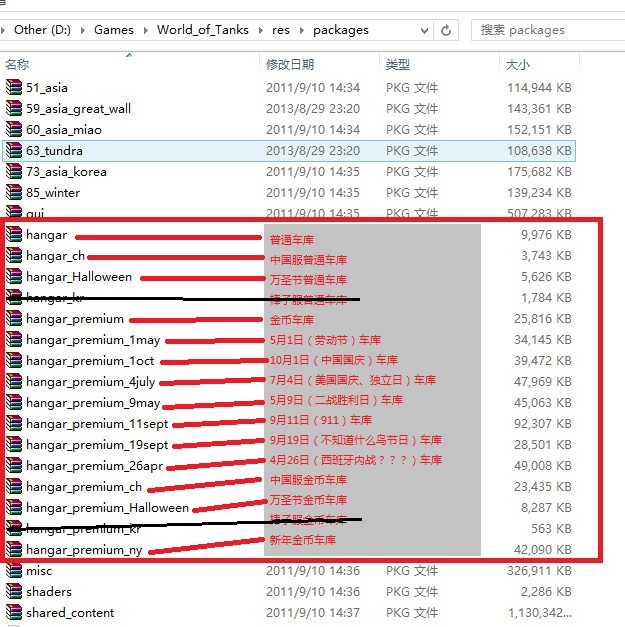Select the hangar_premium_9may file icon
The image size is (625, 627).
tap(14, 402)
